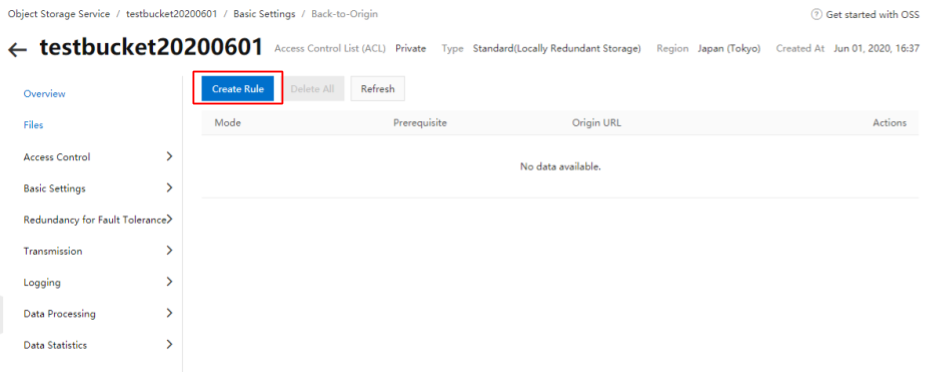Select Logging in sidebar
The width and height of the screenshot is (935, 381).
point(42,283)
